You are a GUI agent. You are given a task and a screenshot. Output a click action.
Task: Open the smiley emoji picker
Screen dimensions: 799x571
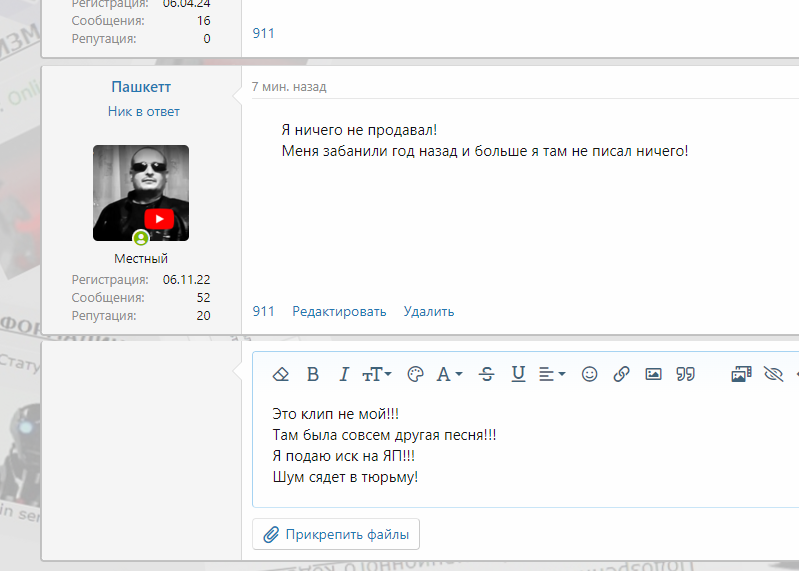click(590, 374)
